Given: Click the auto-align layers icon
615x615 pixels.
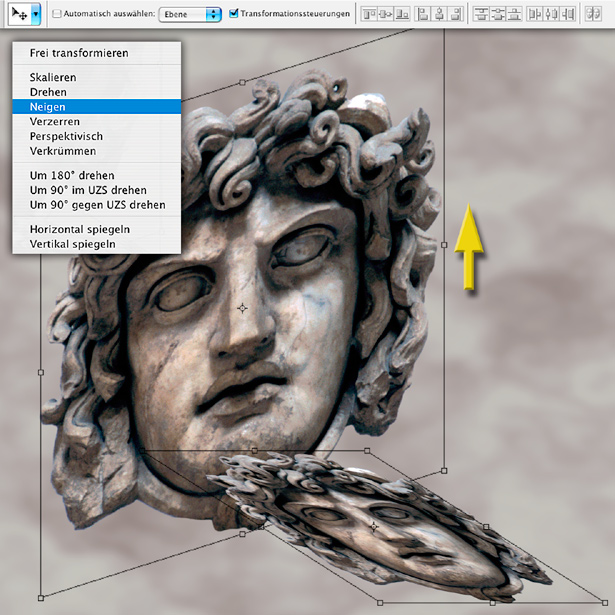Looking at the screenshot, I should point(593,15).
